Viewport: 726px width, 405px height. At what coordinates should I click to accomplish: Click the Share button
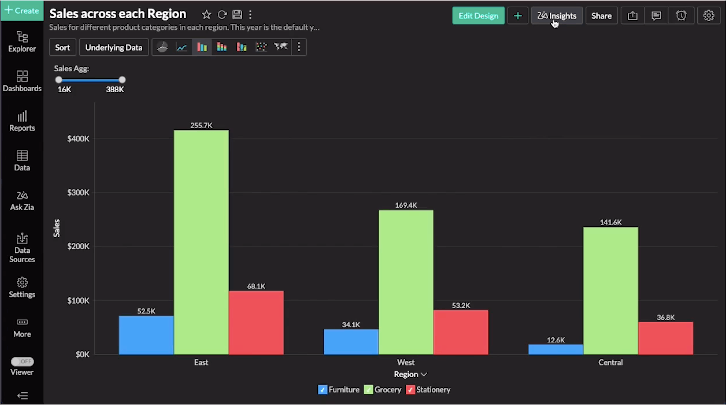(x=601, y=16)
